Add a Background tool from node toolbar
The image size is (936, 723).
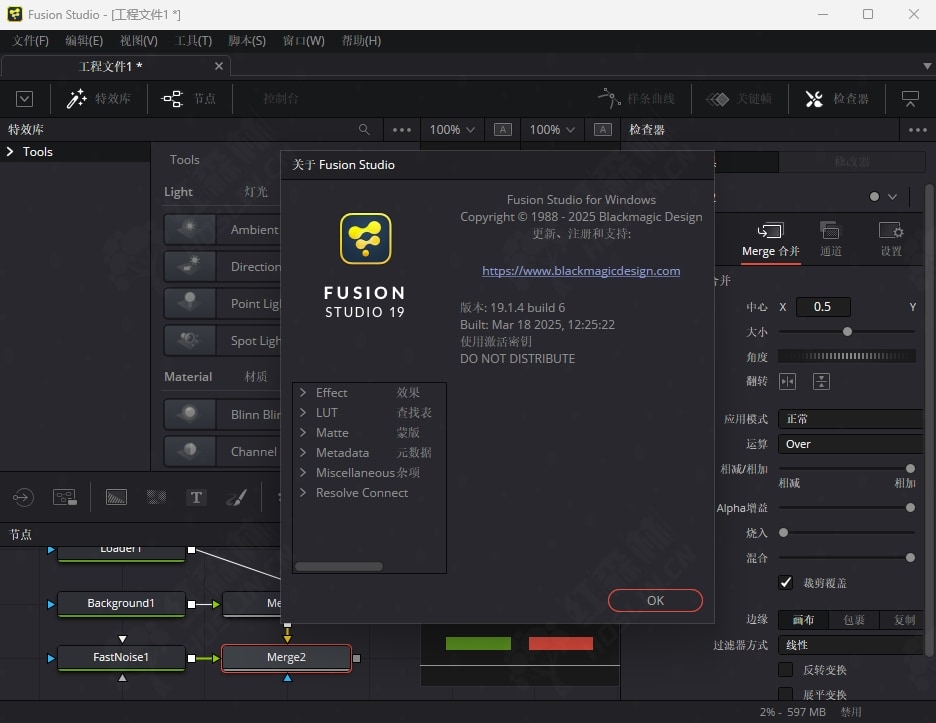tap(116, 497)
